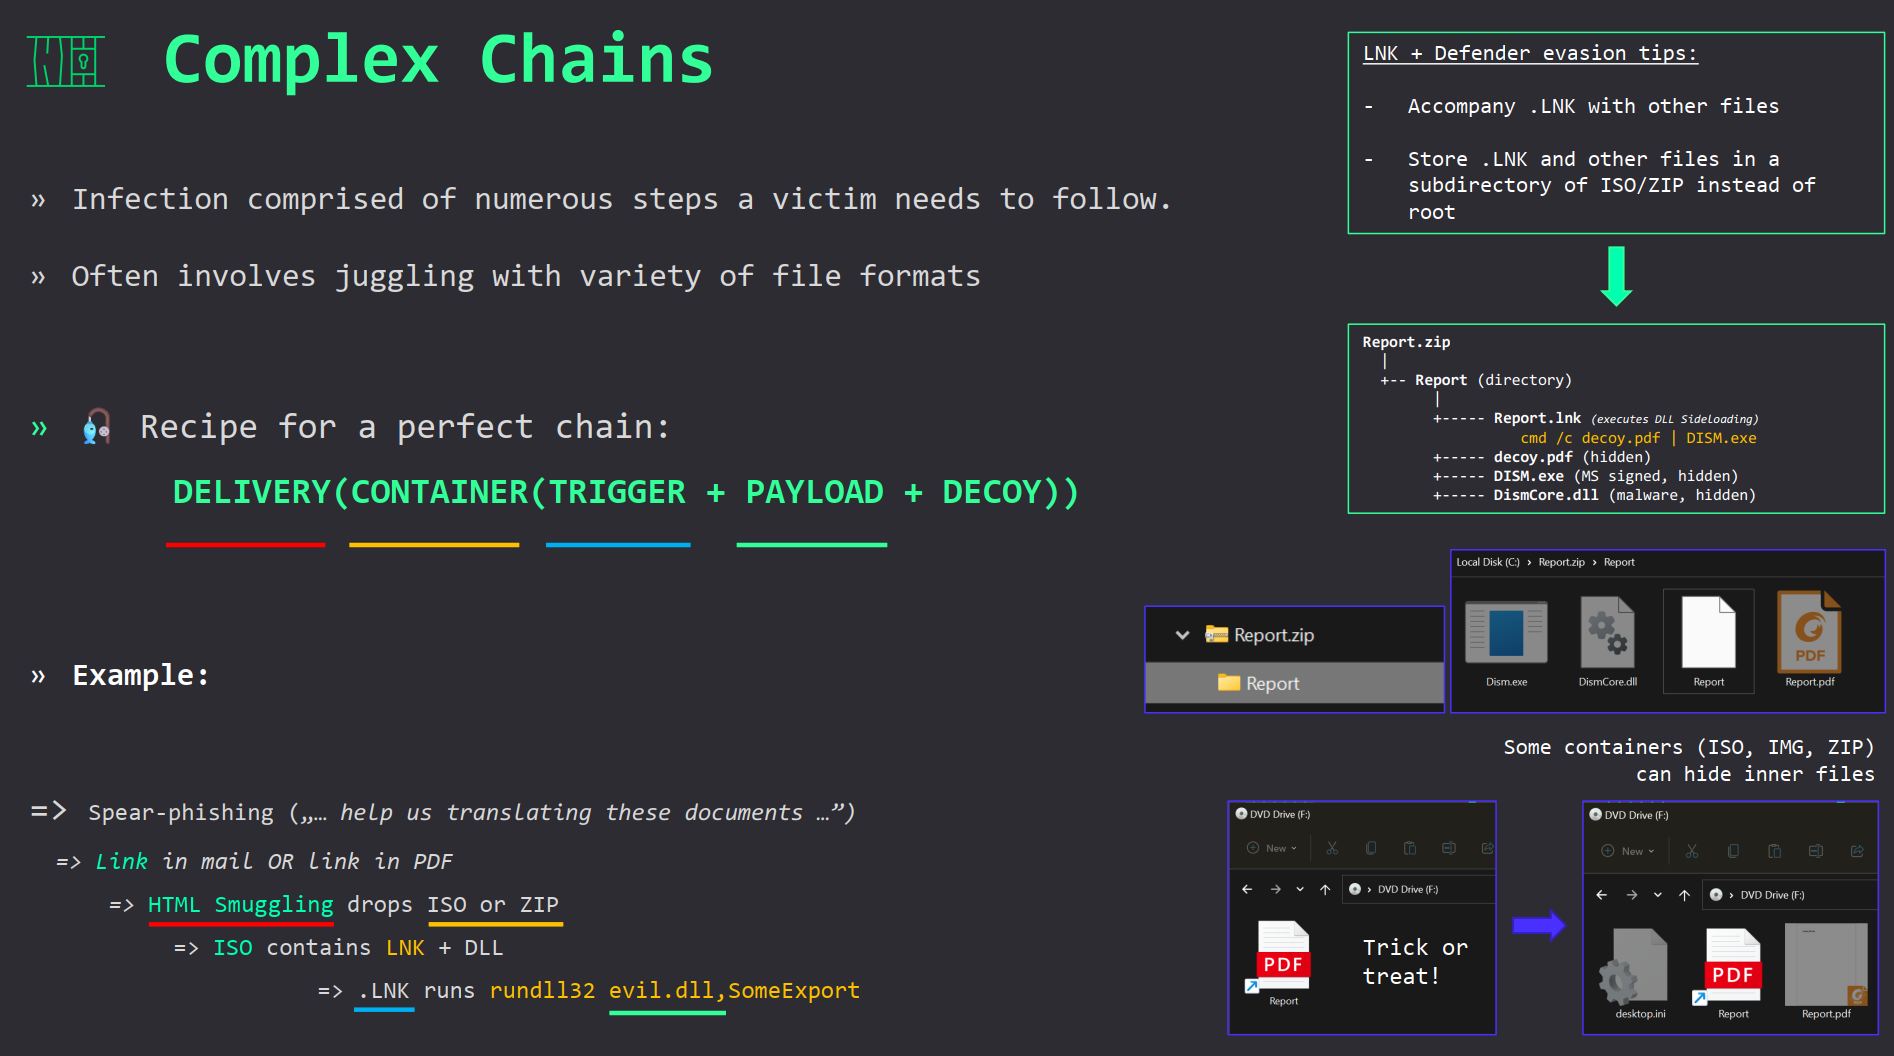Open the orange Foxit Report.pdf icon
Image resolution: width=1894 pixels, height=1056 pixels.
1809,633
